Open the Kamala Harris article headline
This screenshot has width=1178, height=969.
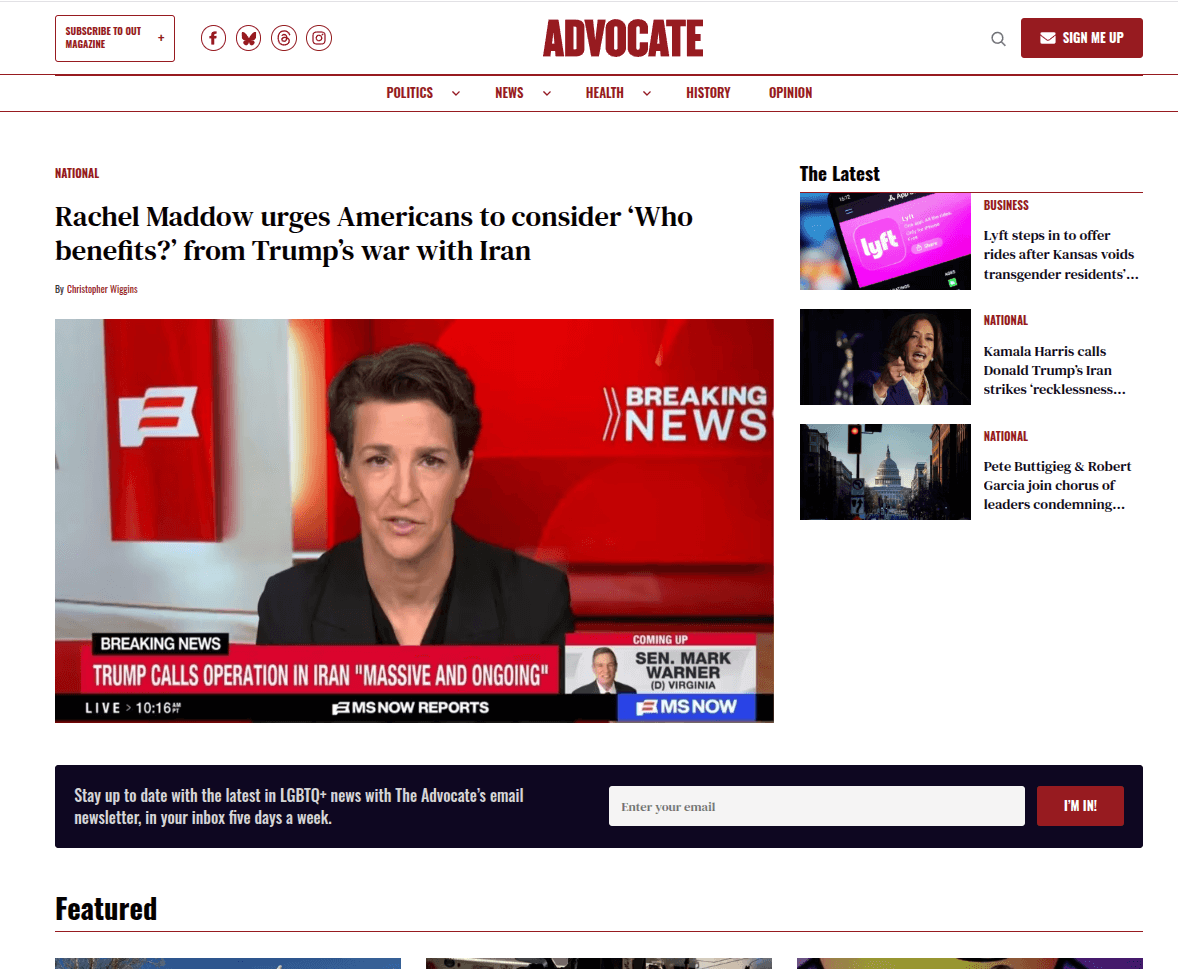tap(1056, 370)
